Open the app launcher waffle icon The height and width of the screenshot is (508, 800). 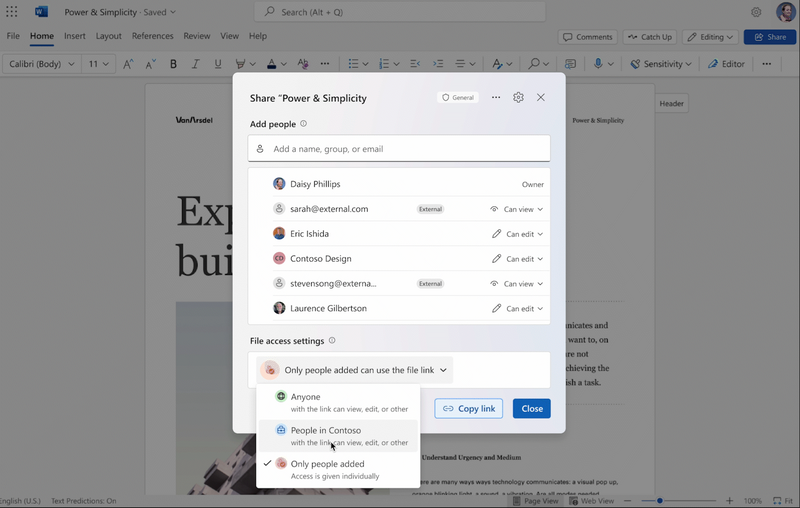pos(11,11)
